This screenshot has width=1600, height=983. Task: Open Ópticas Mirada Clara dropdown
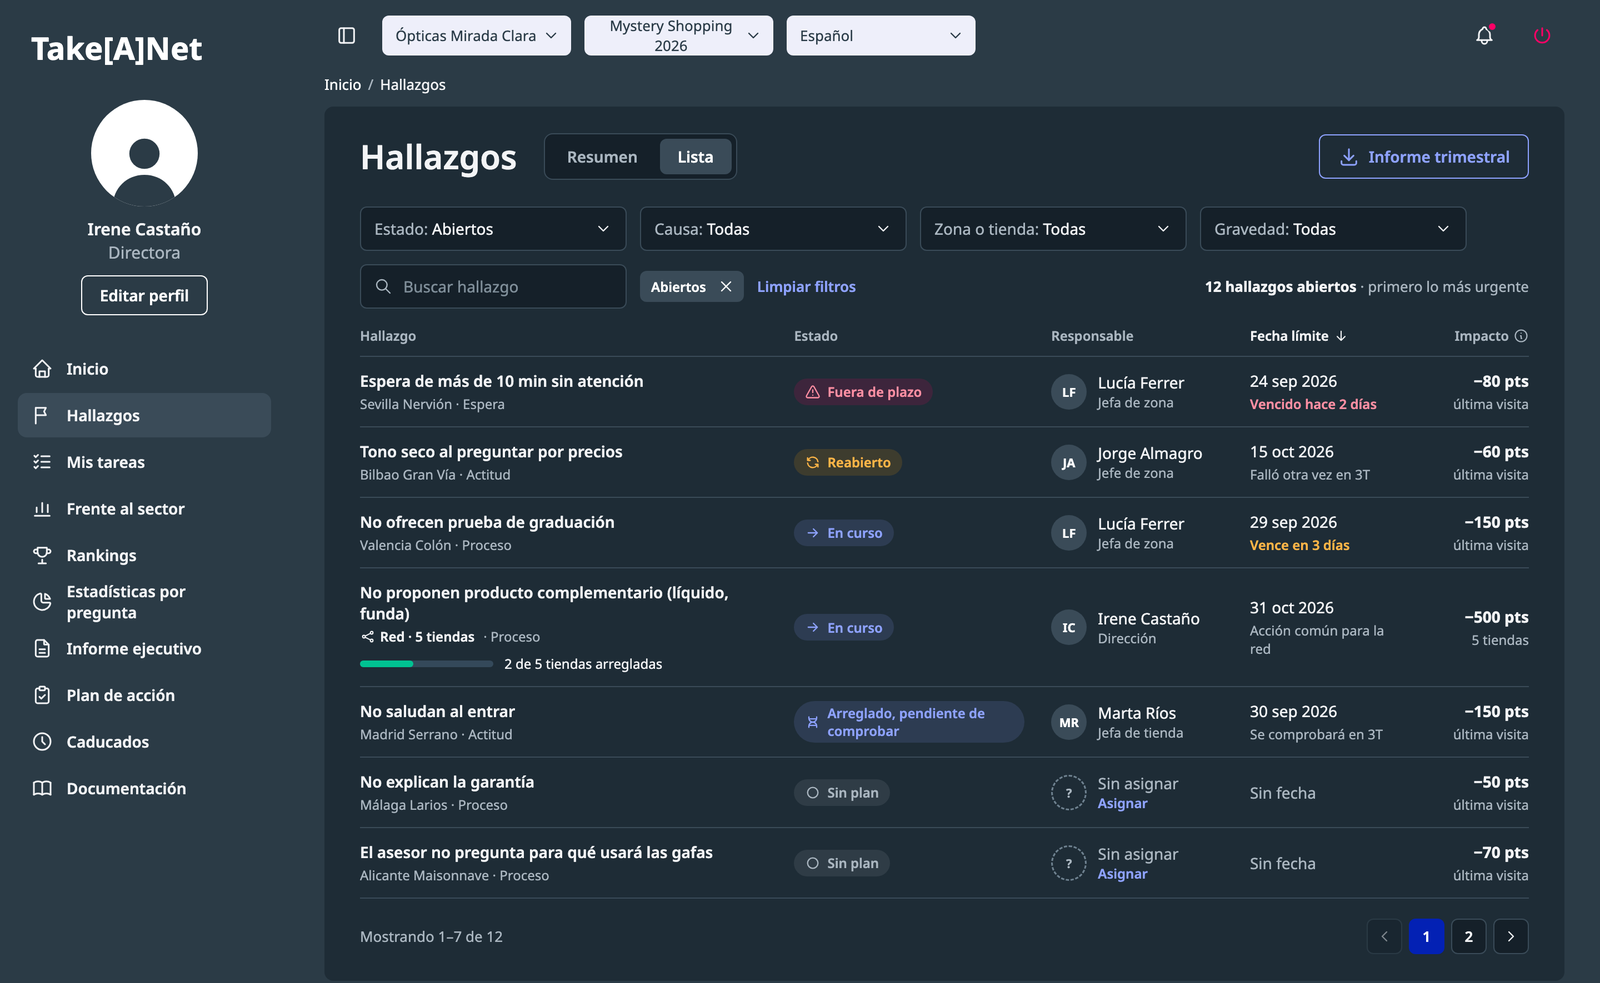tap(476, 36)
